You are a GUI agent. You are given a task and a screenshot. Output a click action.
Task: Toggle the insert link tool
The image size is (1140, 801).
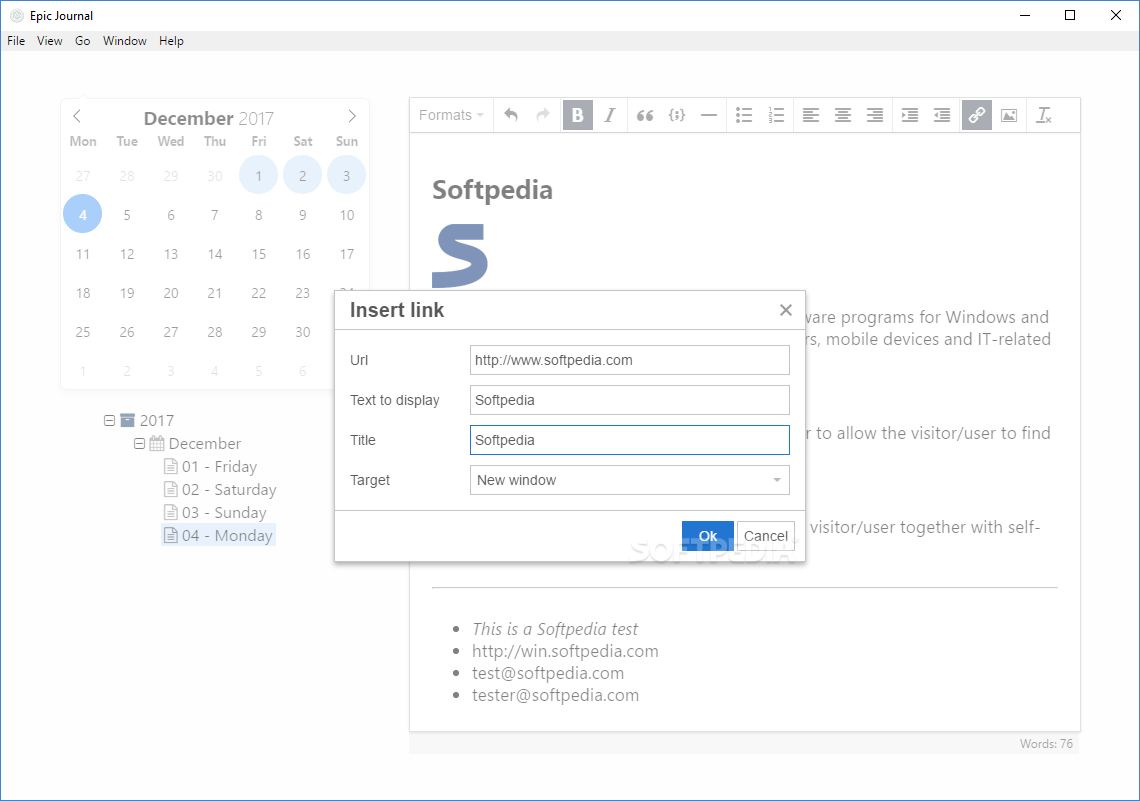tap(976, 115)
